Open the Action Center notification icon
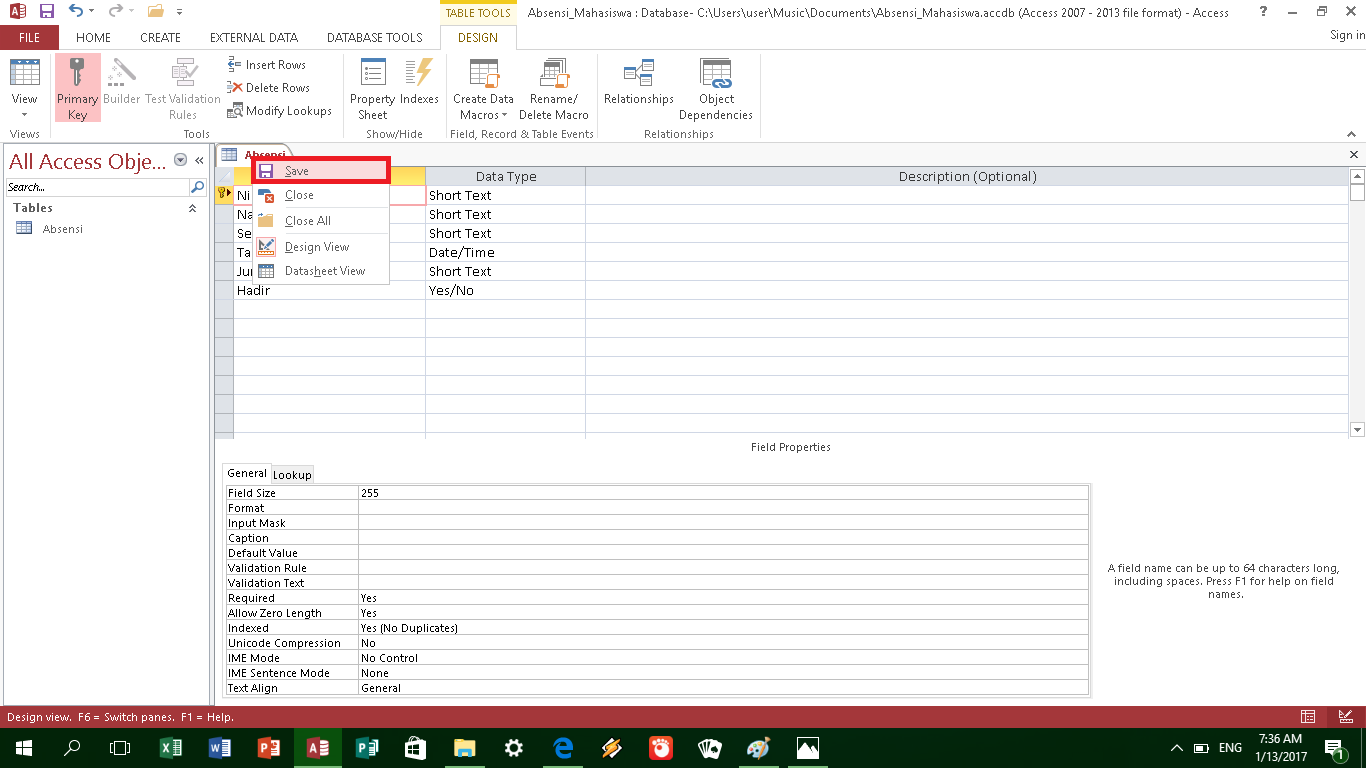Image resolution: width=1366 pixels, height=768 pixels. (1335, 748)
